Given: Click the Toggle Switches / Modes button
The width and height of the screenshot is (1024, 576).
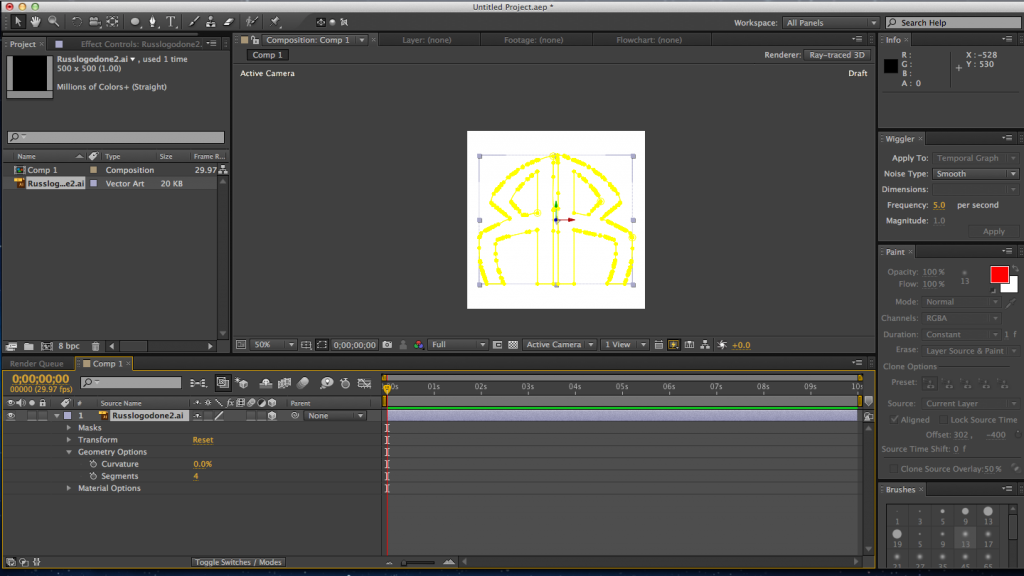Looking at the screenshot, I should pos(237,563).
